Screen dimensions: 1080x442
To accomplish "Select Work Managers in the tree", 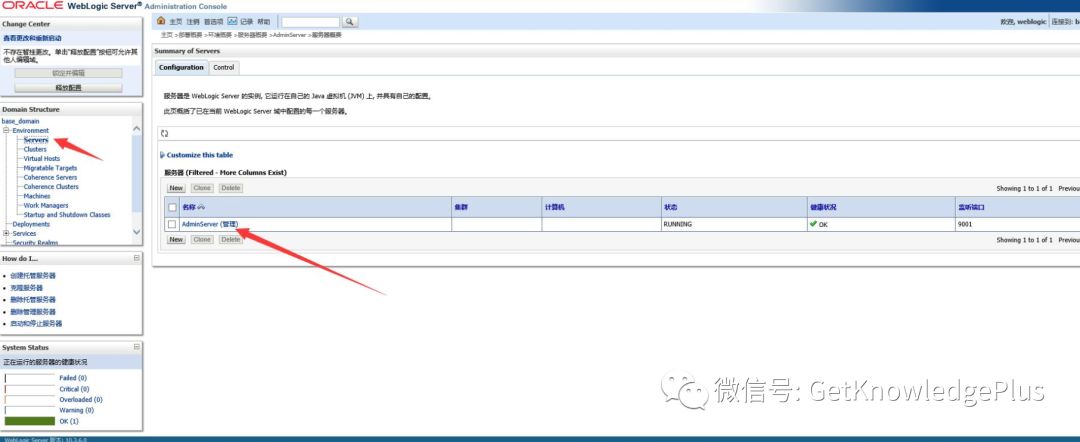I will (x=46, y=205).
